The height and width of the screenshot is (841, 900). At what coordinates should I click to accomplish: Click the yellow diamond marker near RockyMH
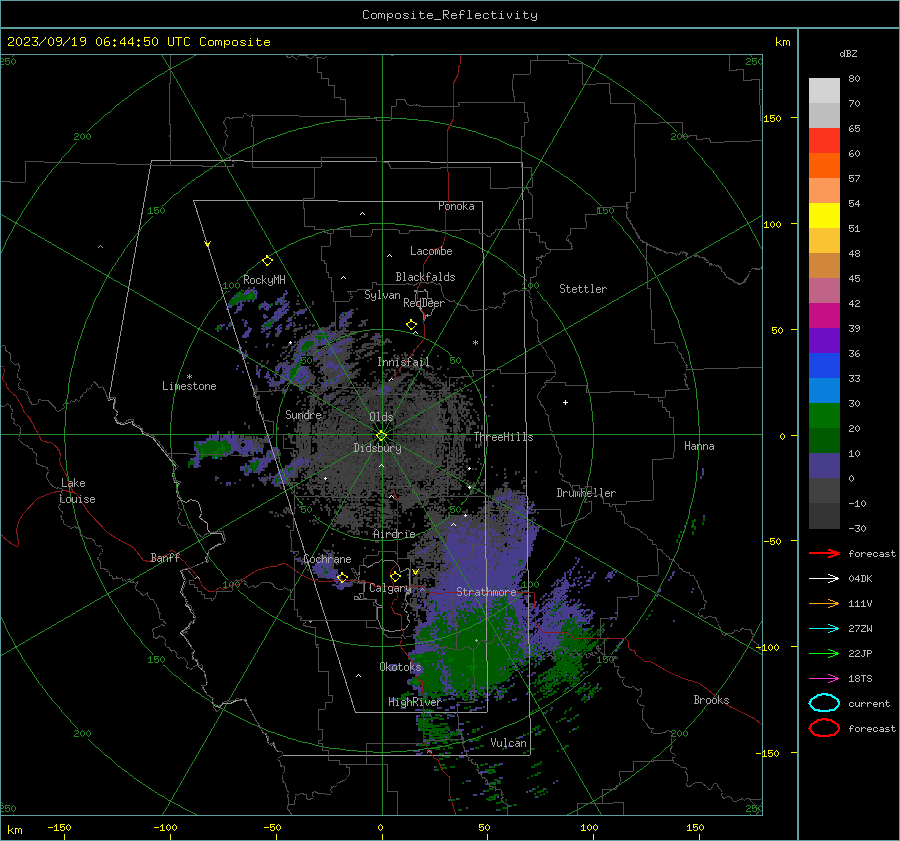267,261
